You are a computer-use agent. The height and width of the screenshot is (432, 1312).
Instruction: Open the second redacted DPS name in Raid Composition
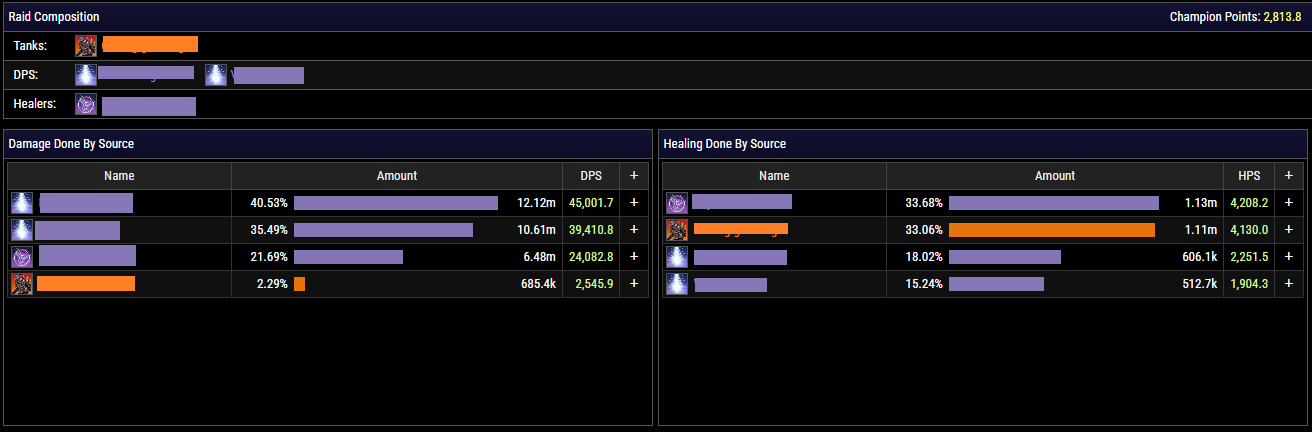tap(268, 75)
